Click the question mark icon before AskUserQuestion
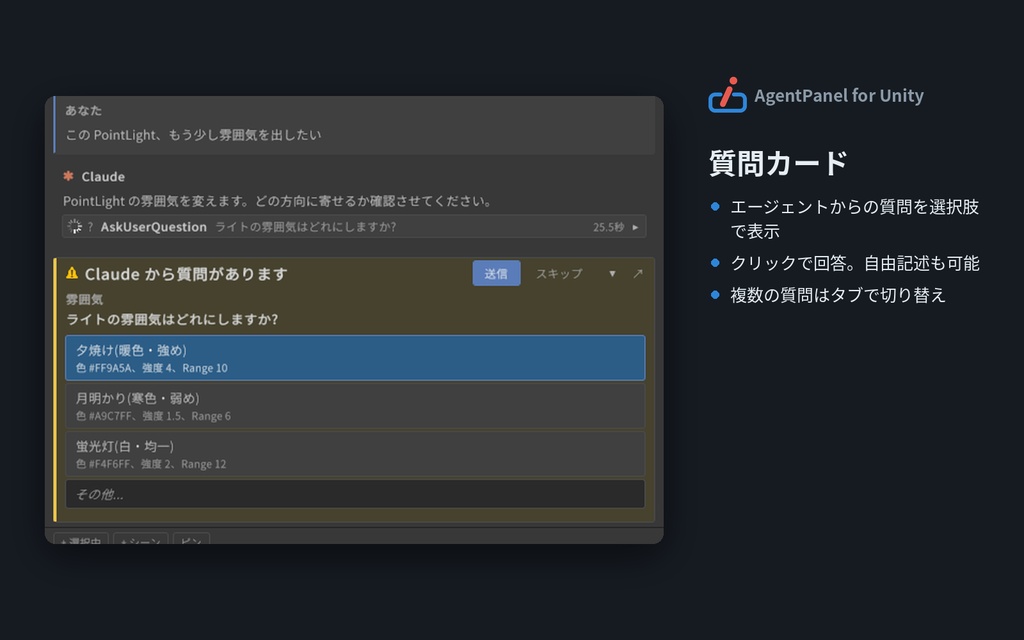The height and width of the screenshot is (640, 1024). 90,227
